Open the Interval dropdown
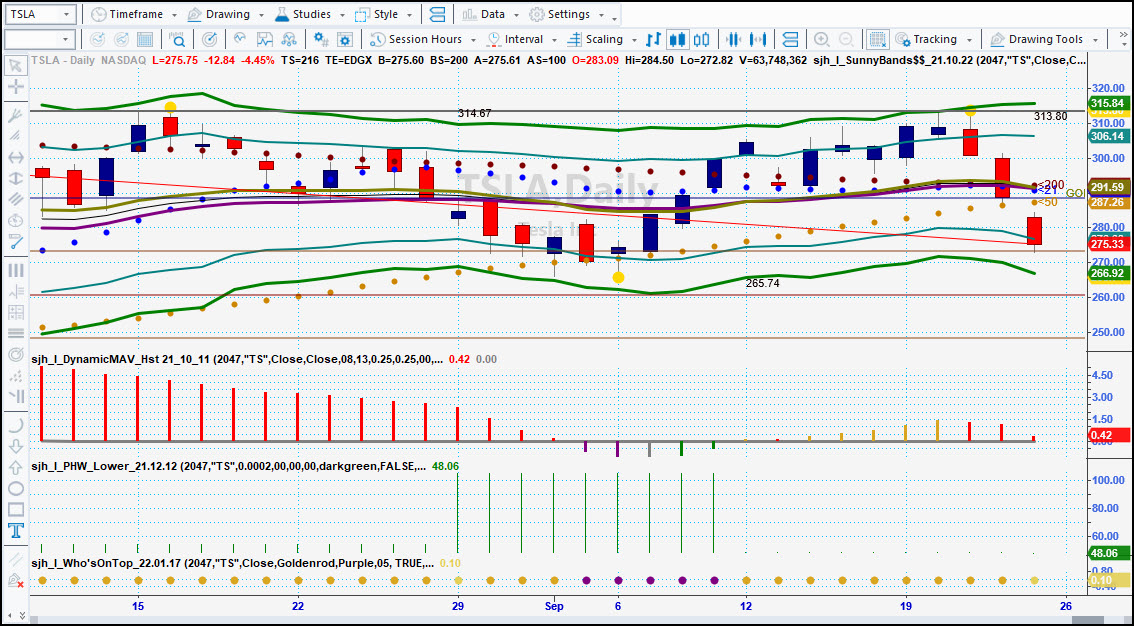The image size is (1134, 626). pyautogui.click(x=522, y=39)
